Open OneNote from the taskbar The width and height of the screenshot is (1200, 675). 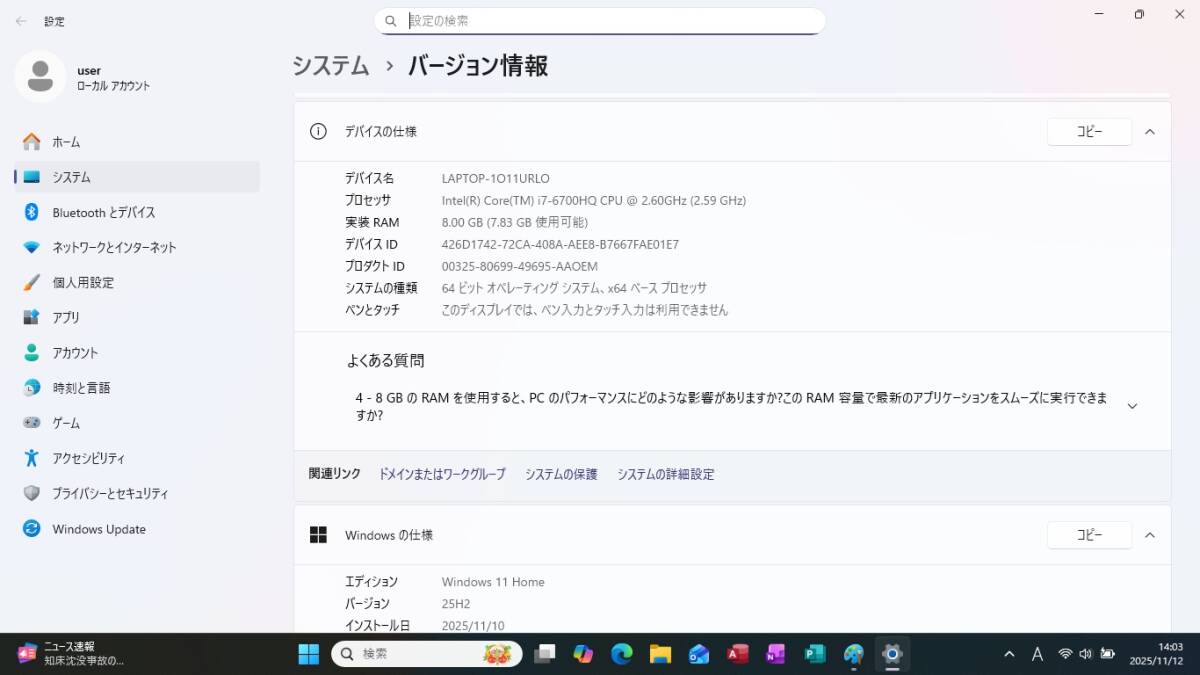click(776, 654)
